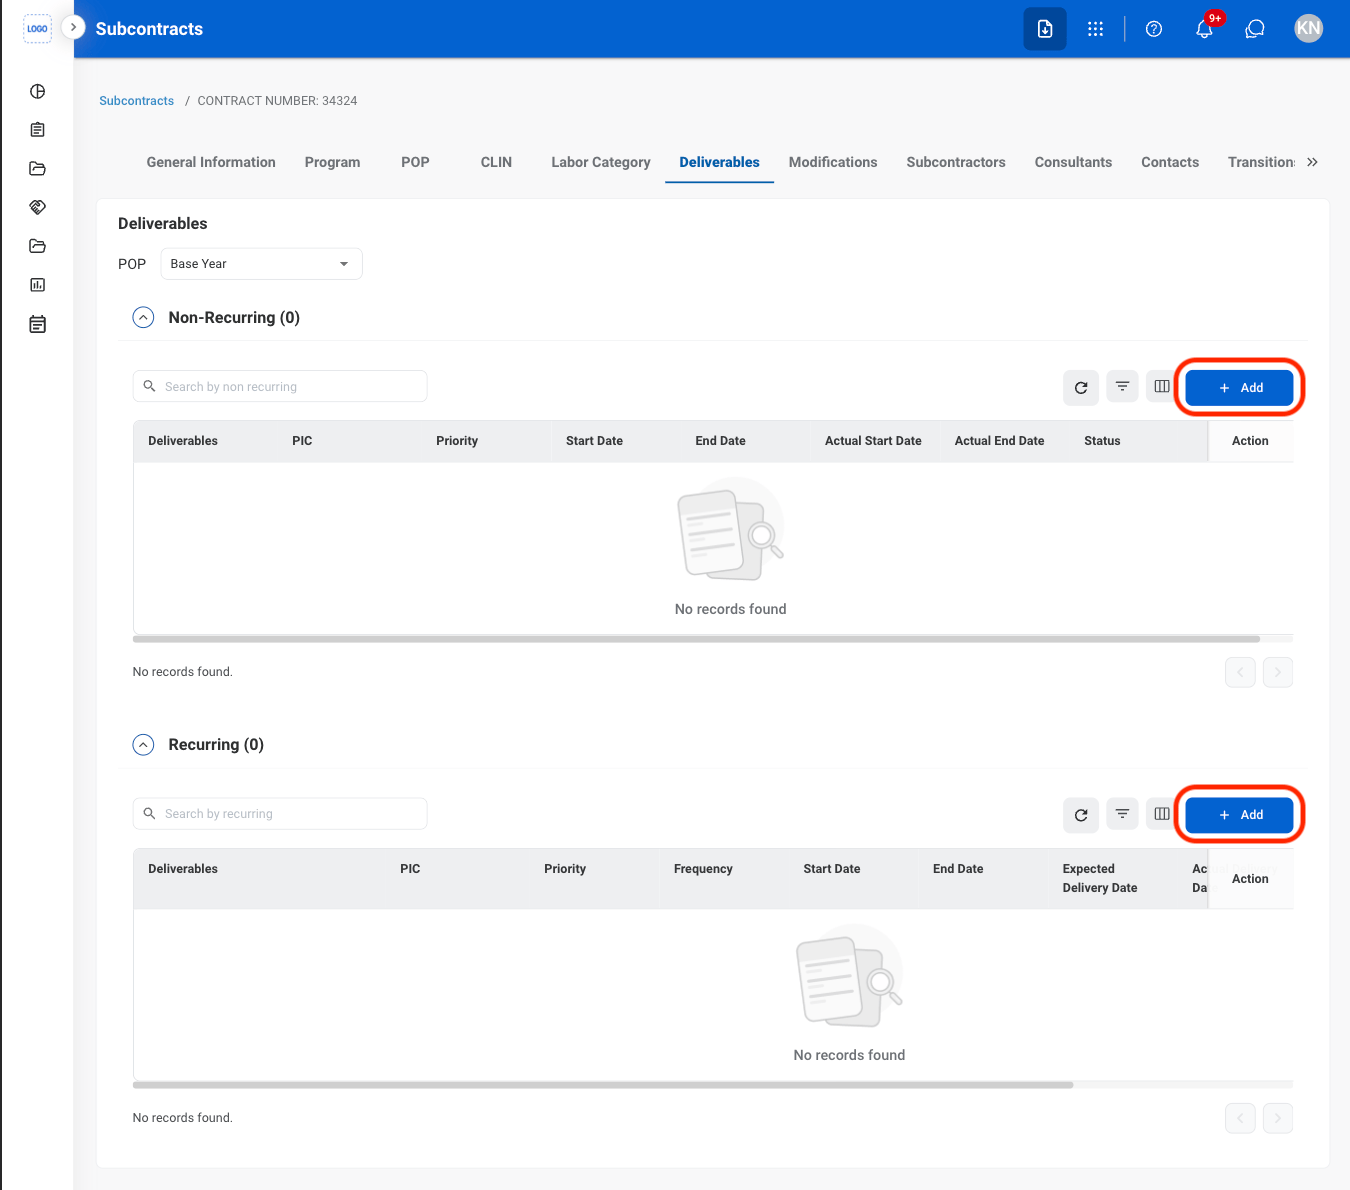The width and height of the screenshot is (1350, 1190).
Task: Refresh the Non-Recurring deliverables table
Action: (x=1081, y=387)
